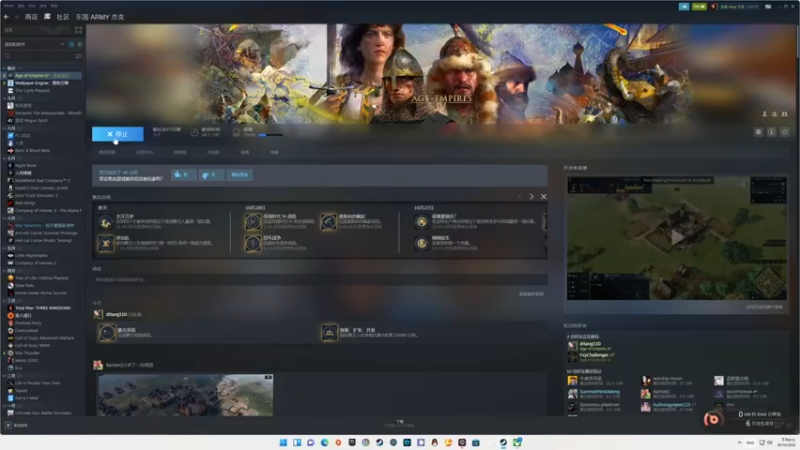The image size is (800, 450).
Task: Show next achievements with right chevron
Action: click(x=531, y=196)
